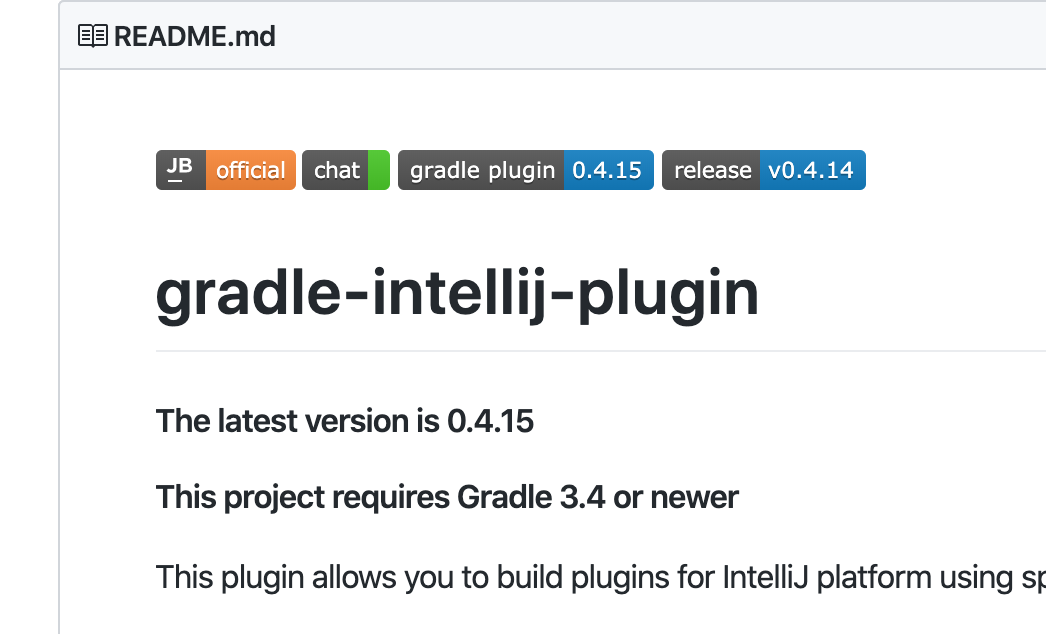Click the bold latest version 0.4.15 line
Viewport: 1046px width, 634px height.
pos(344,421)
